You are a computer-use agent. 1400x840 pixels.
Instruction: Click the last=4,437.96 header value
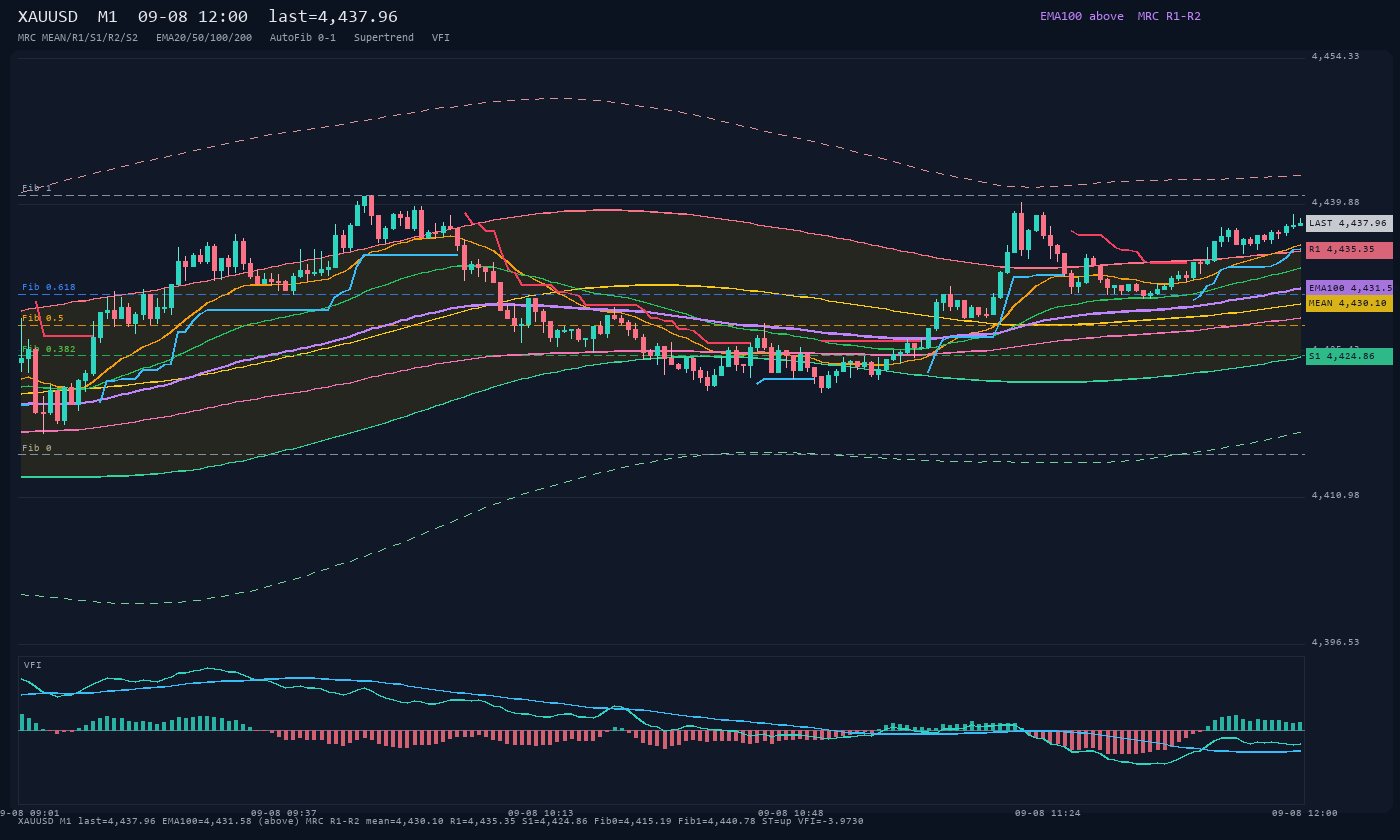coord(333,16)
